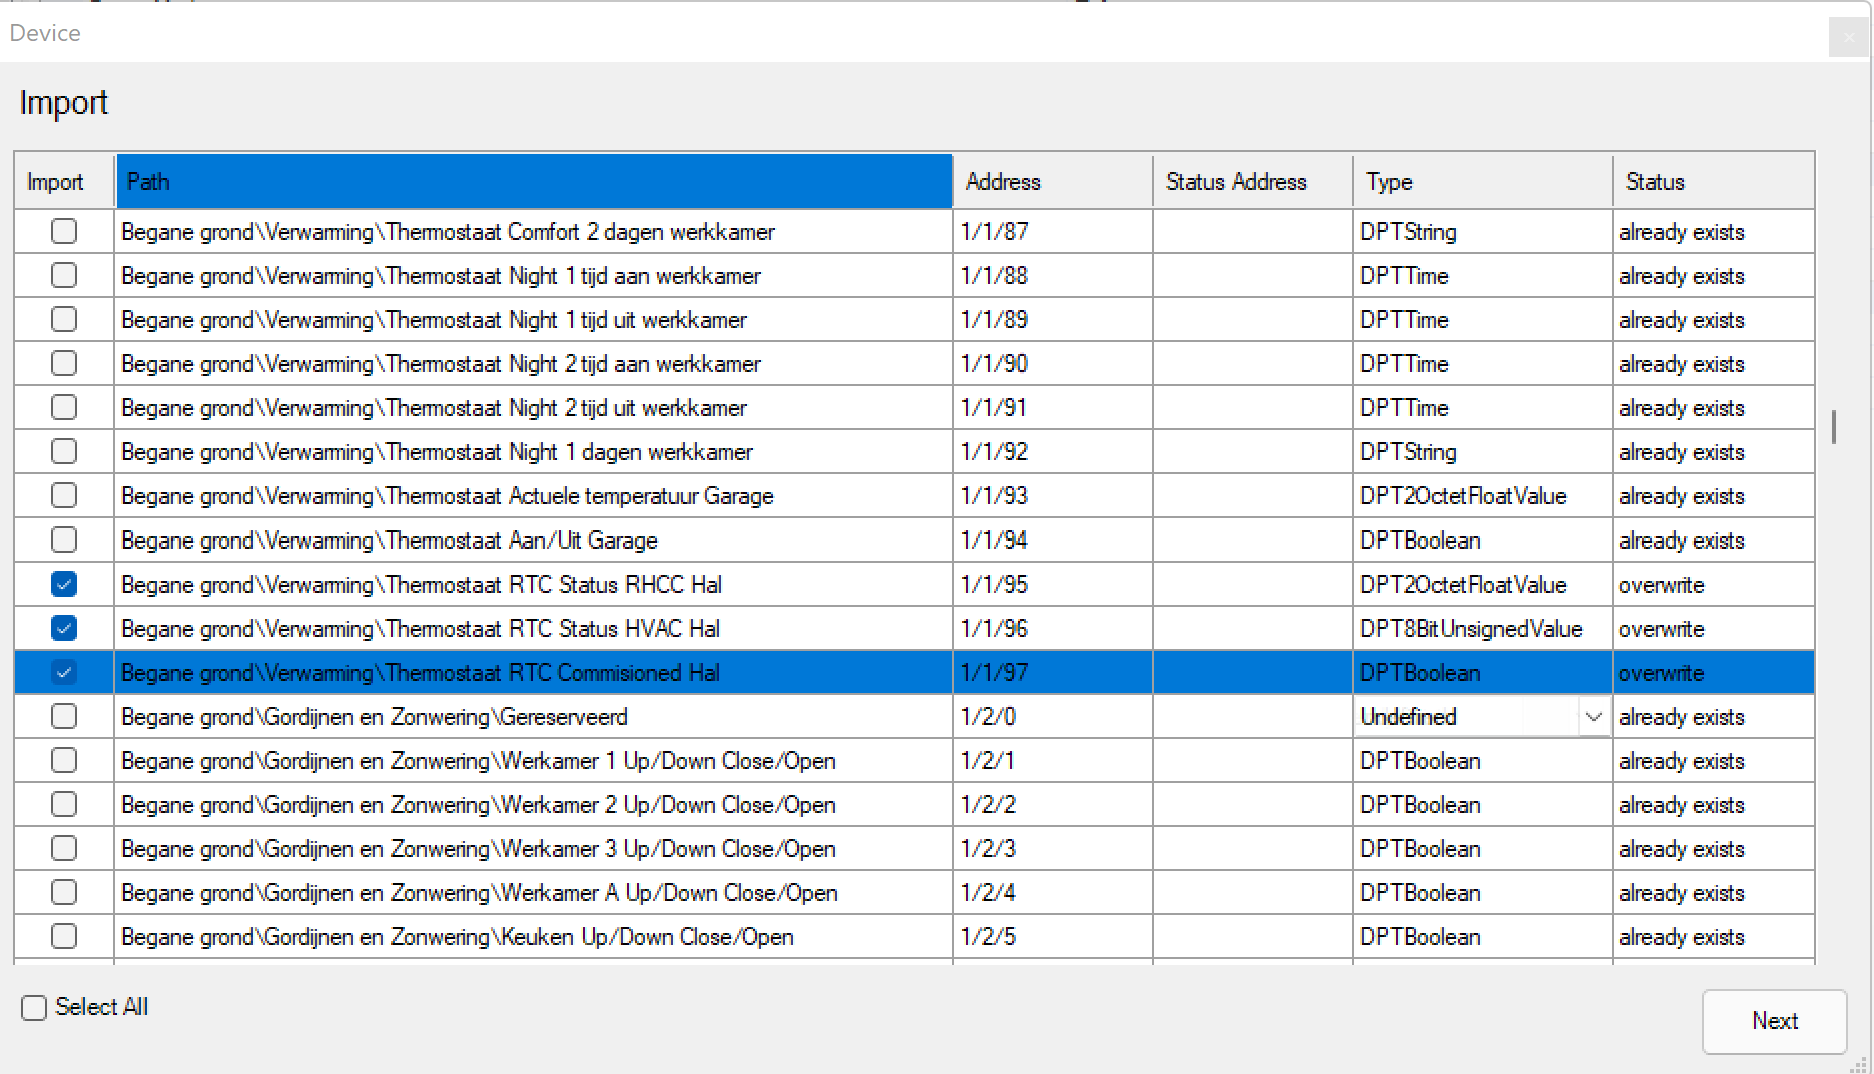Check Select All checkbox

point(35,1007)
